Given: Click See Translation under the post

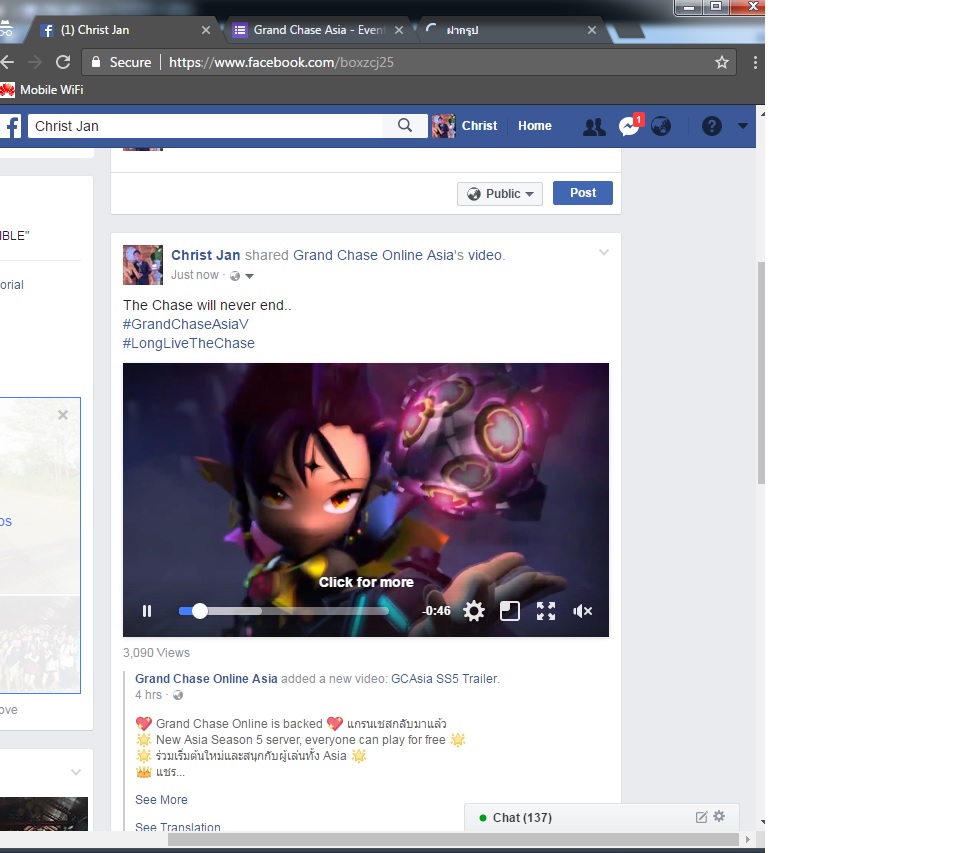Looking at the screenshot, I should pyautogui.click(x=178, y=827).
